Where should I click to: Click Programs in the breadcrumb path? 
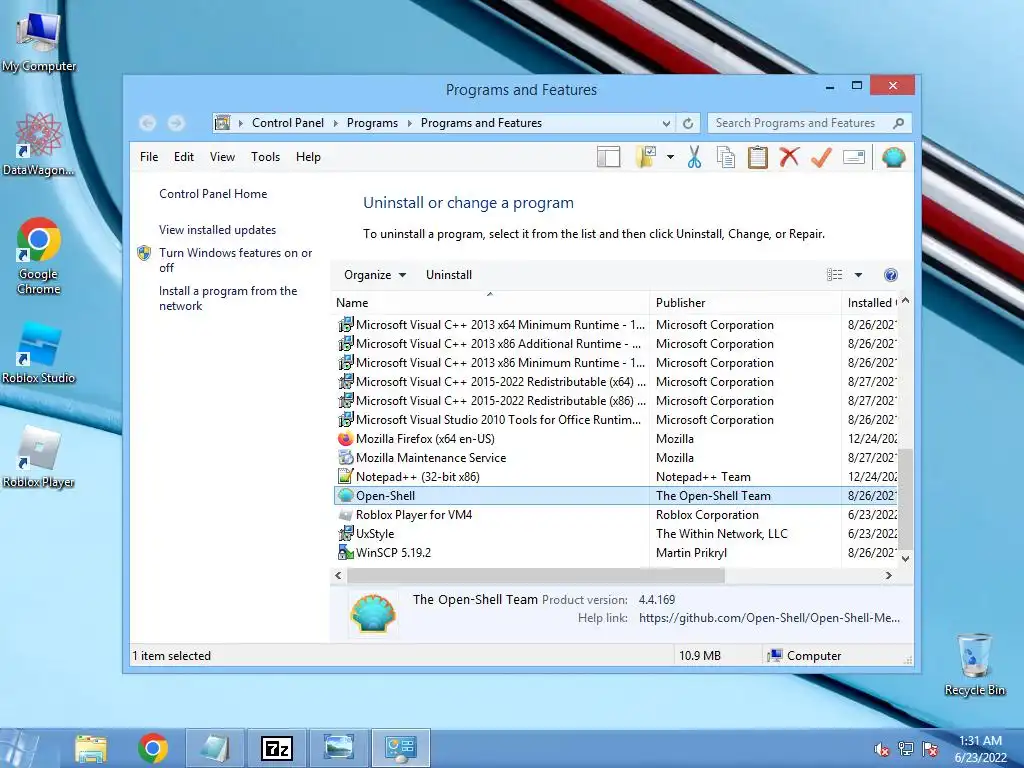tap(372, 123)
